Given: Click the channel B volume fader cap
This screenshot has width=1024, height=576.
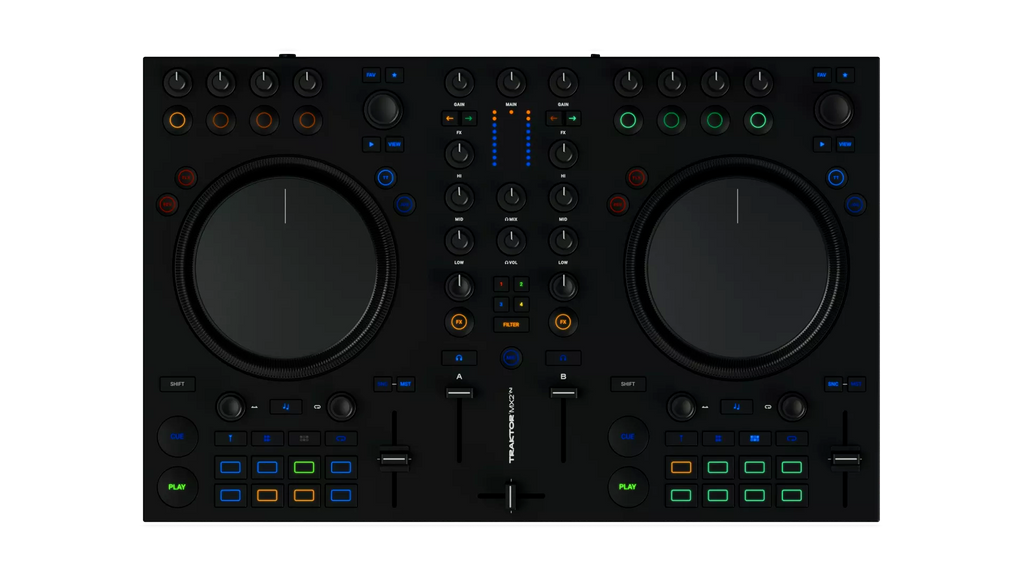Looking at the screenshot, I should pos(563,392).
